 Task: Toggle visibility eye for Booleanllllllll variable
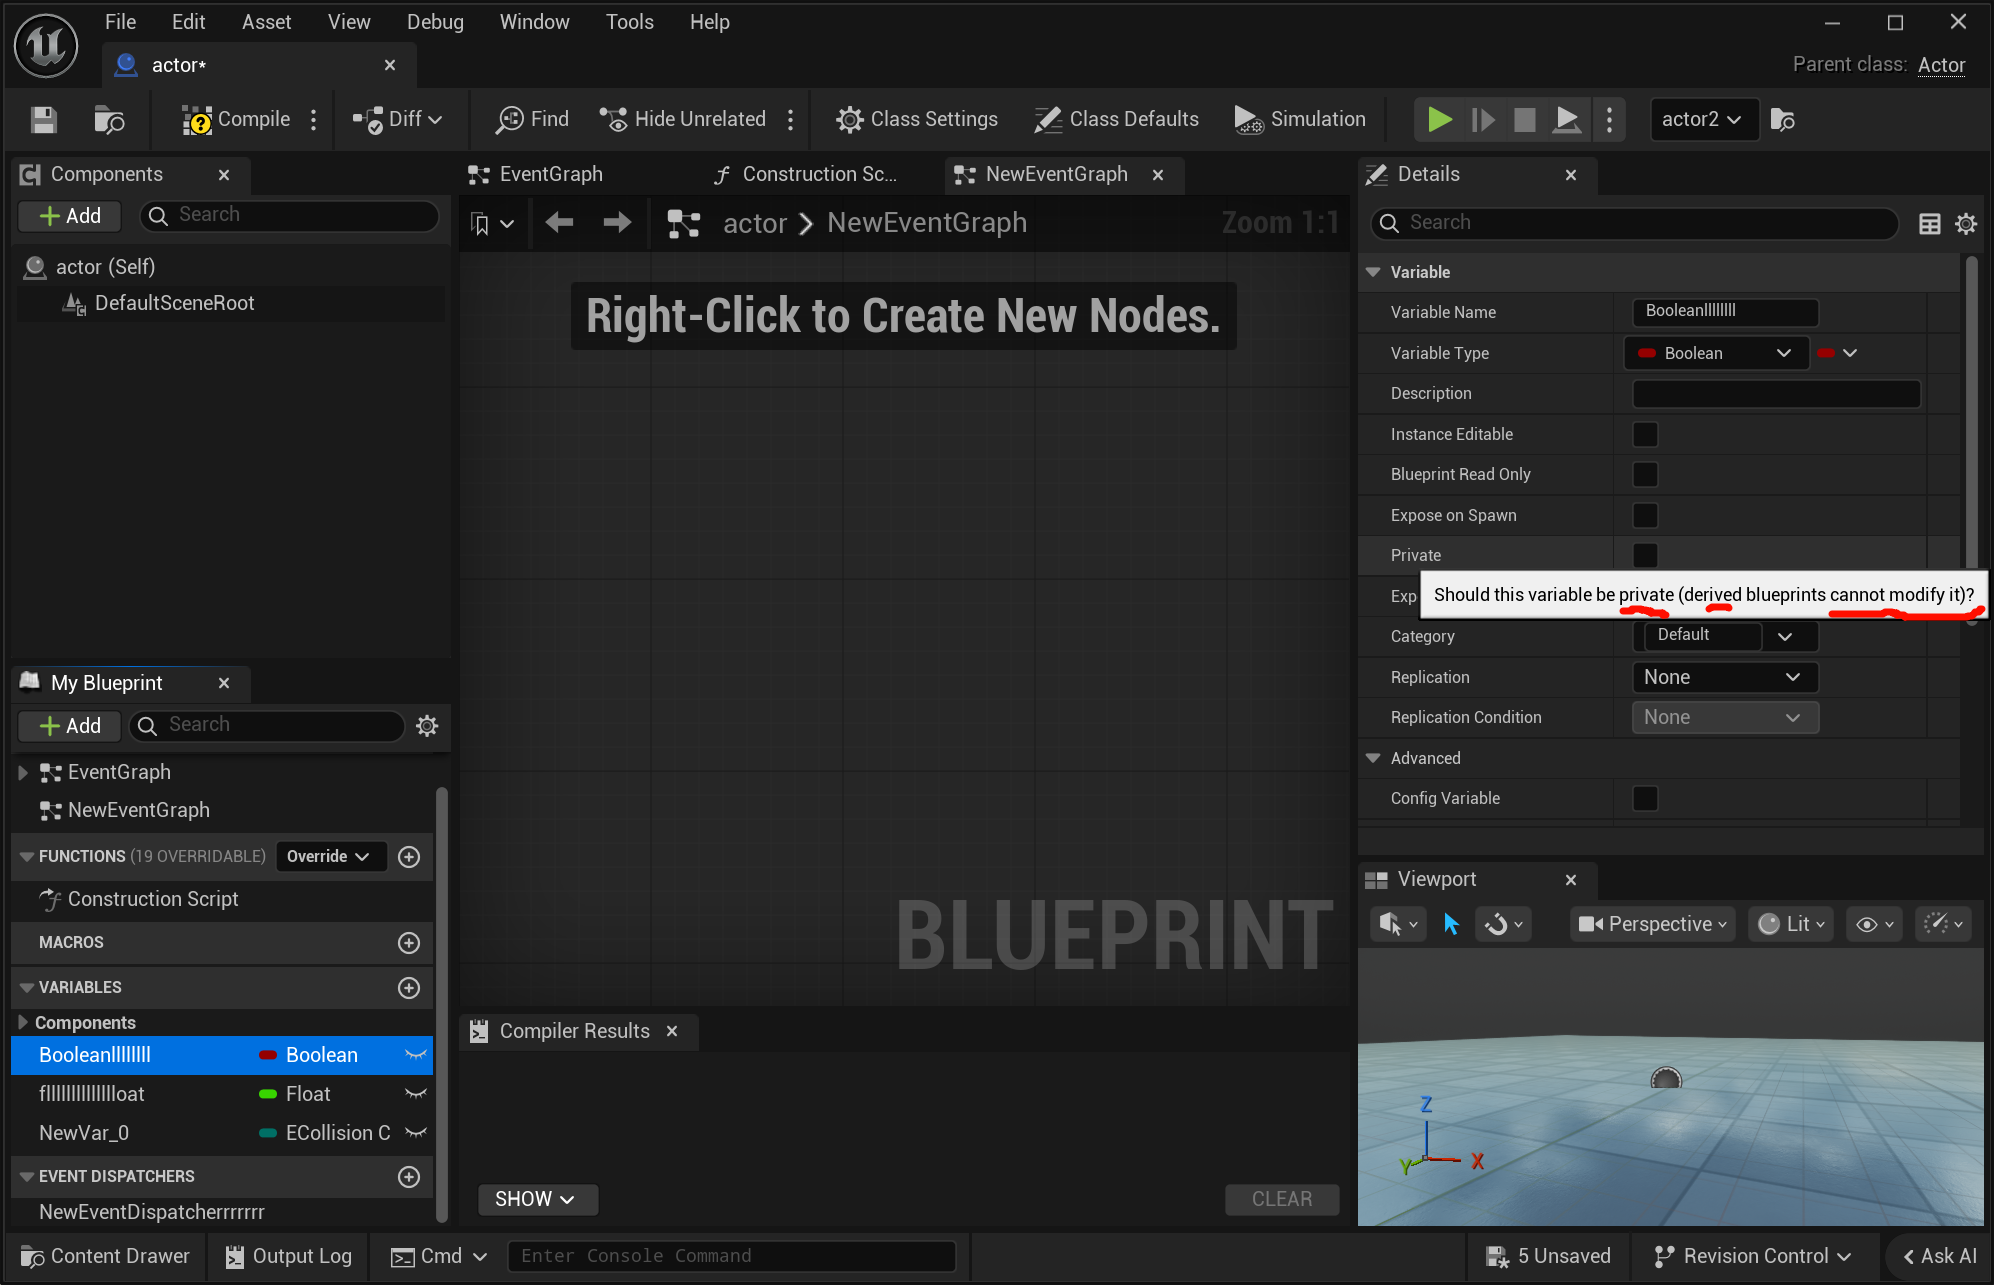click(x=416, y=1055)
